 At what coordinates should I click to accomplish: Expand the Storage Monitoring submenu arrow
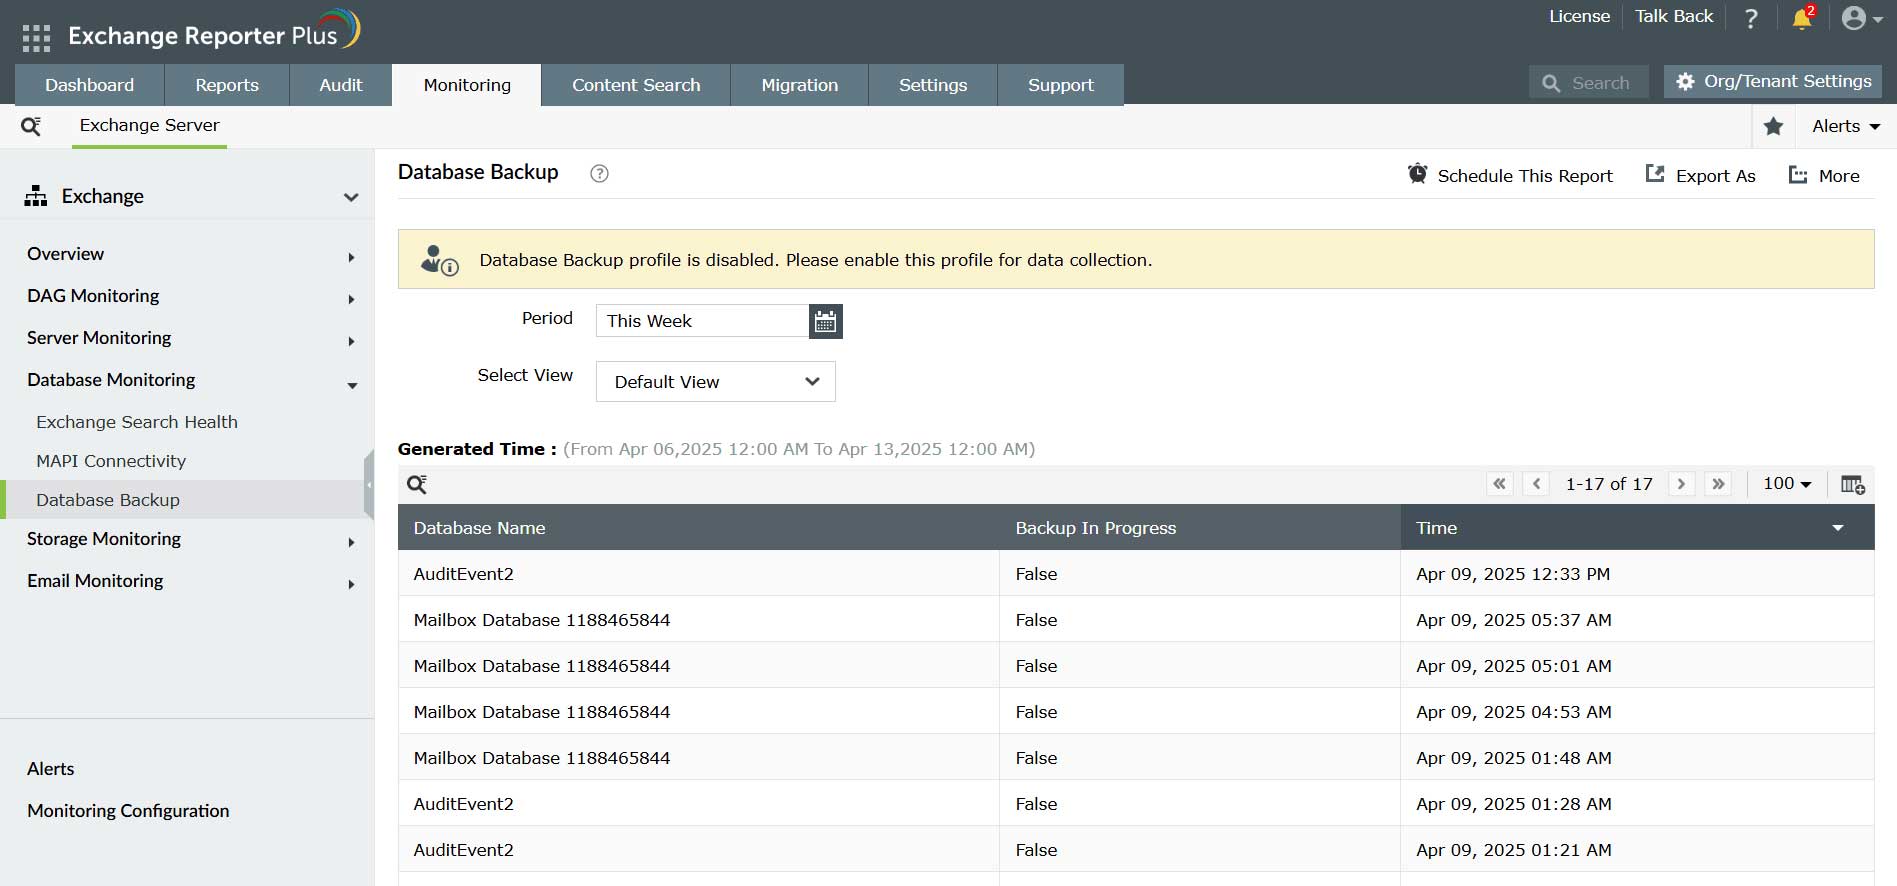pyautogui.click(x=351, y=542)
